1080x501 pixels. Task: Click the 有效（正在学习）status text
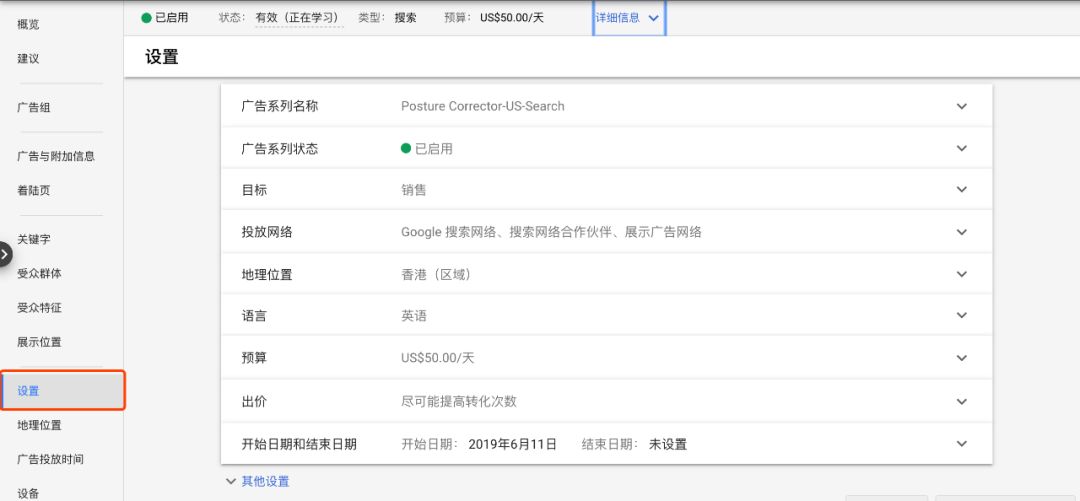(299, 18)
